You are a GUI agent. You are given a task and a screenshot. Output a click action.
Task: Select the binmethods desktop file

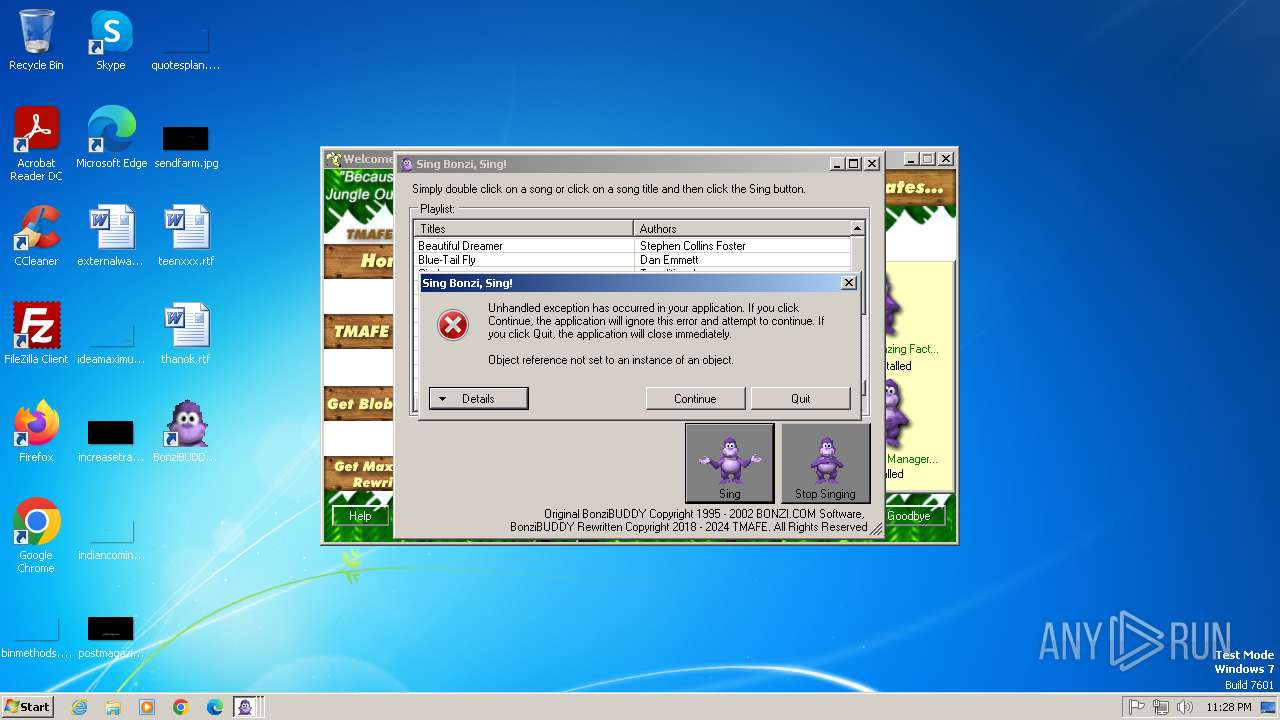click(x=36, y=636)
